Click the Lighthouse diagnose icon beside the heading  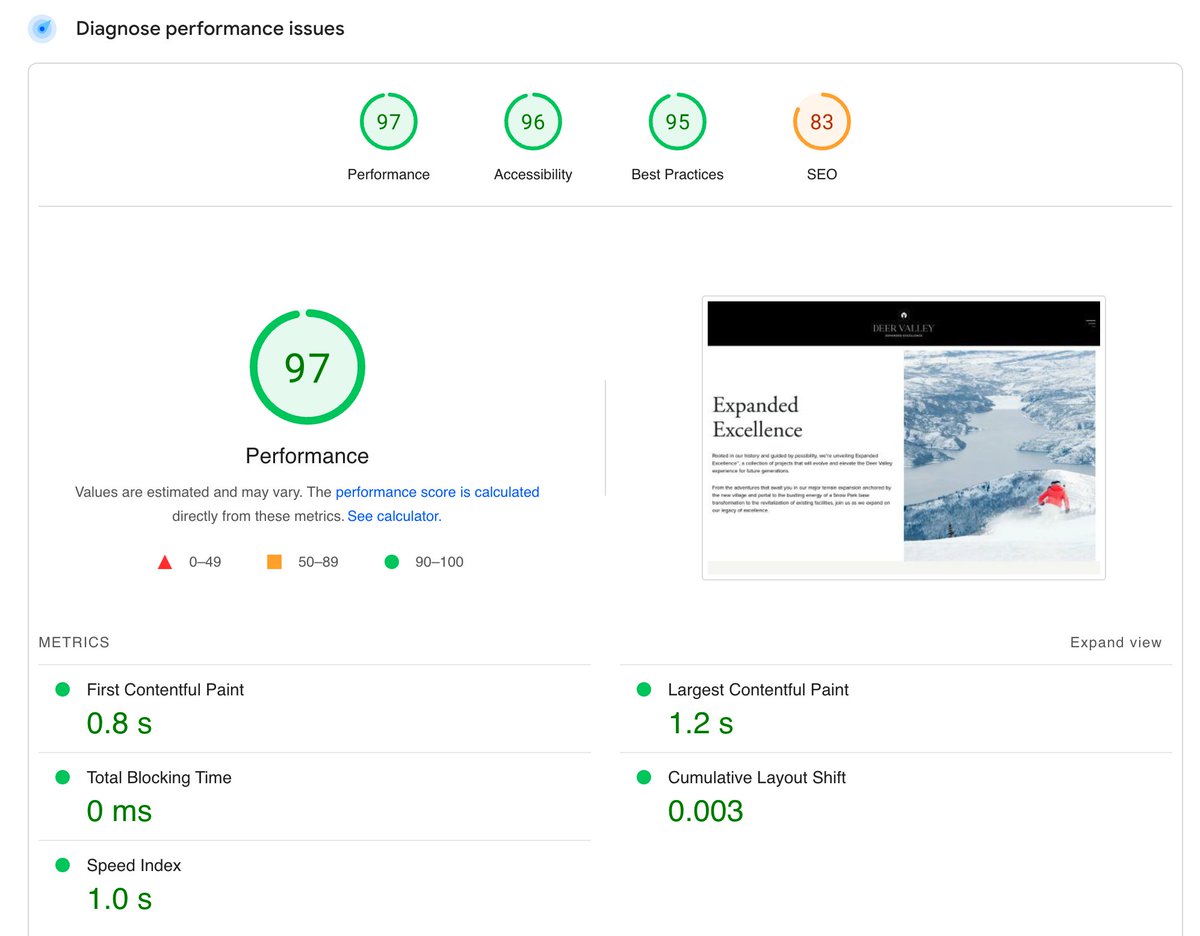pos(41,29)
